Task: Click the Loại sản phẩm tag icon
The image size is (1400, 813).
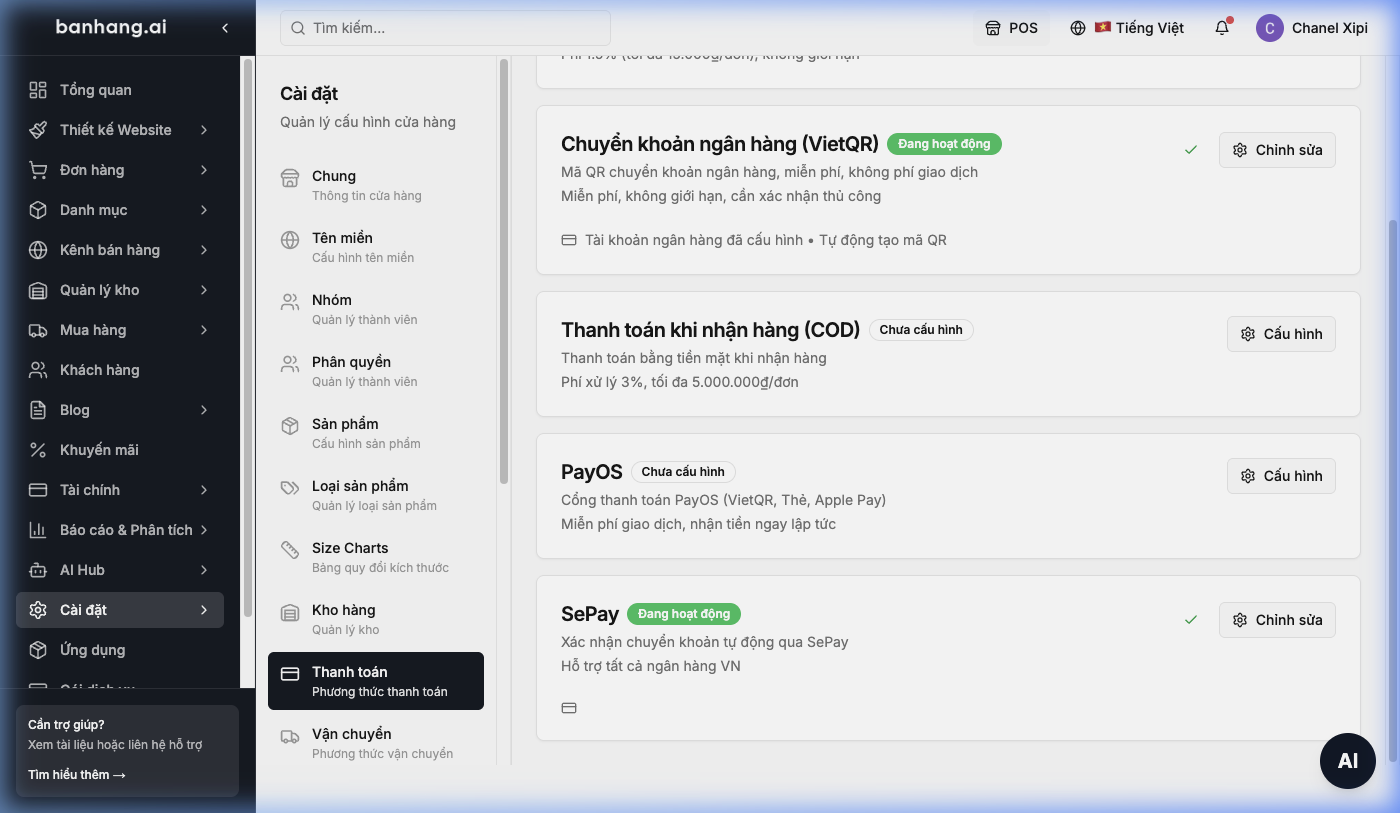Action: (290, 488)
